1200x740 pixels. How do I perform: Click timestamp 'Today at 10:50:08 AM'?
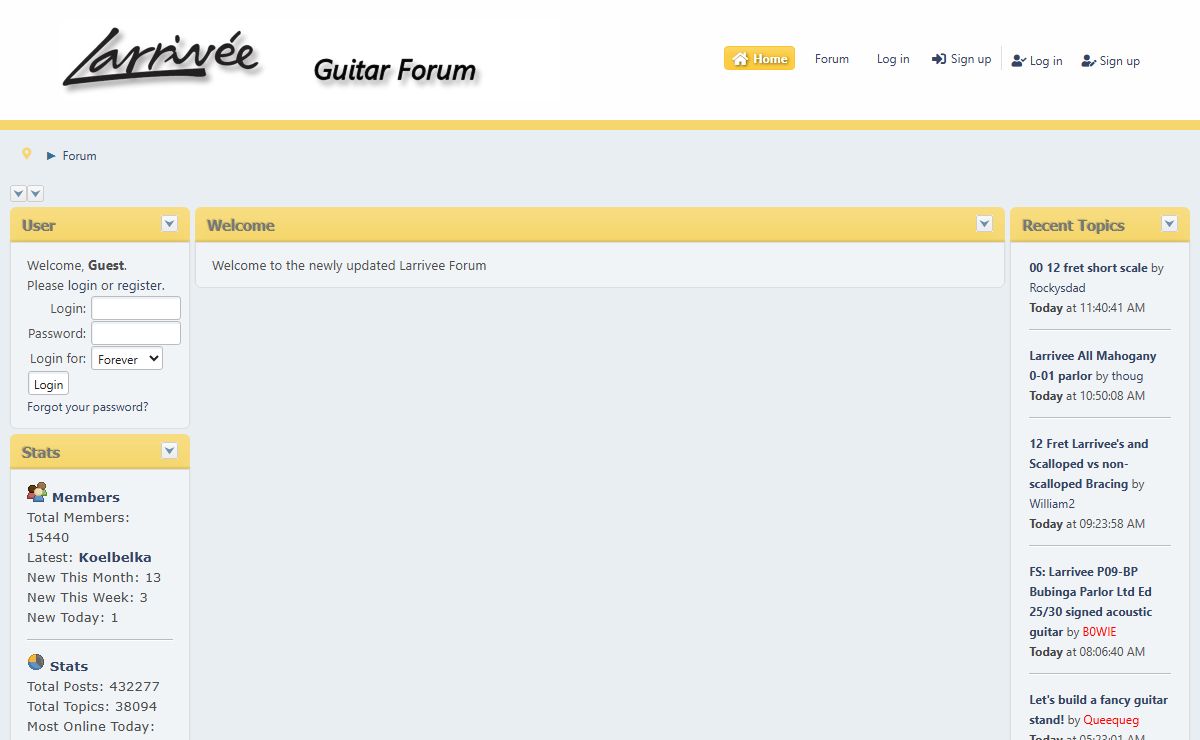[1087, 396]
